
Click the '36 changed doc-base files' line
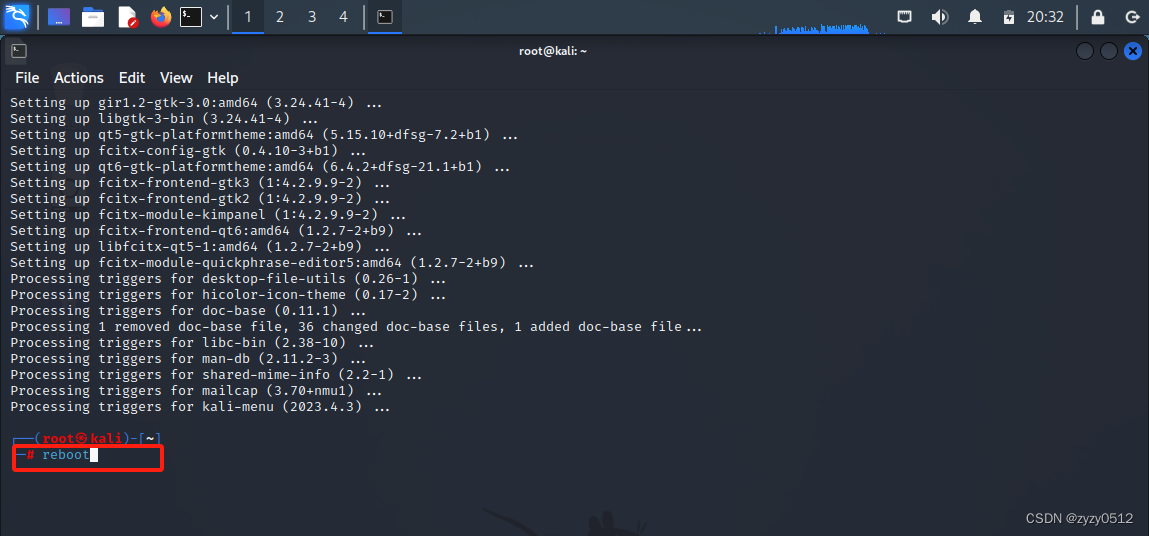(356, 327)
